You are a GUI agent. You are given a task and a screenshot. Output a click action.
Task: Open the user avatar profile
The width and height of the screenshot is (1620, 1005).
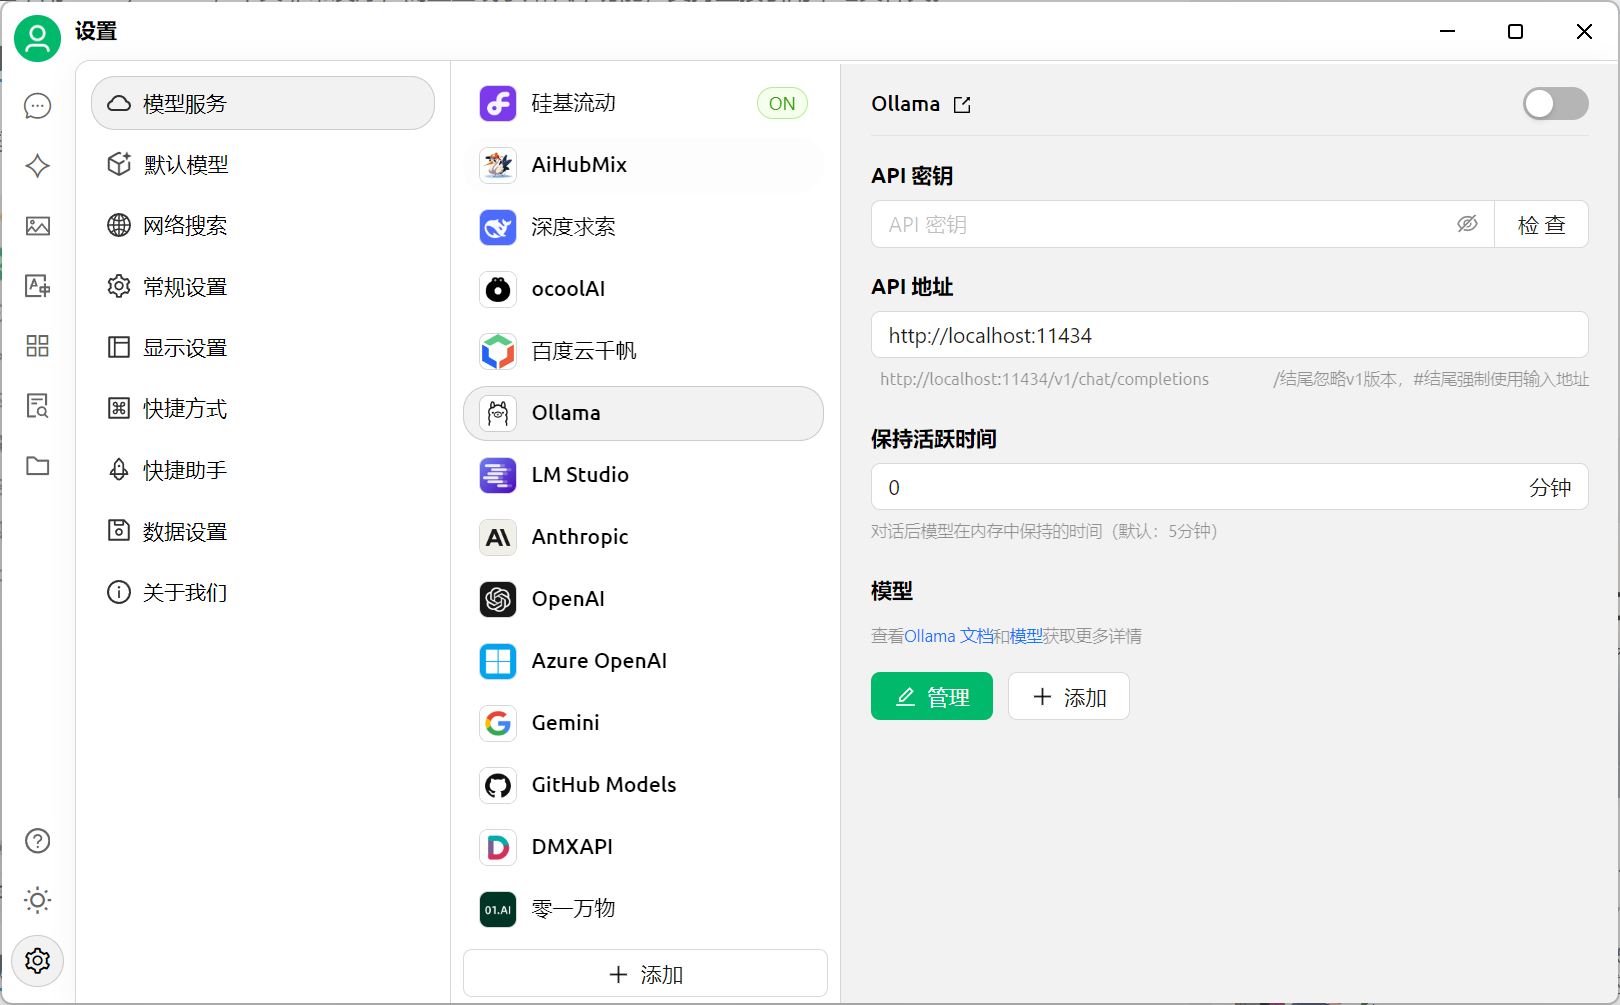[37, 38]
